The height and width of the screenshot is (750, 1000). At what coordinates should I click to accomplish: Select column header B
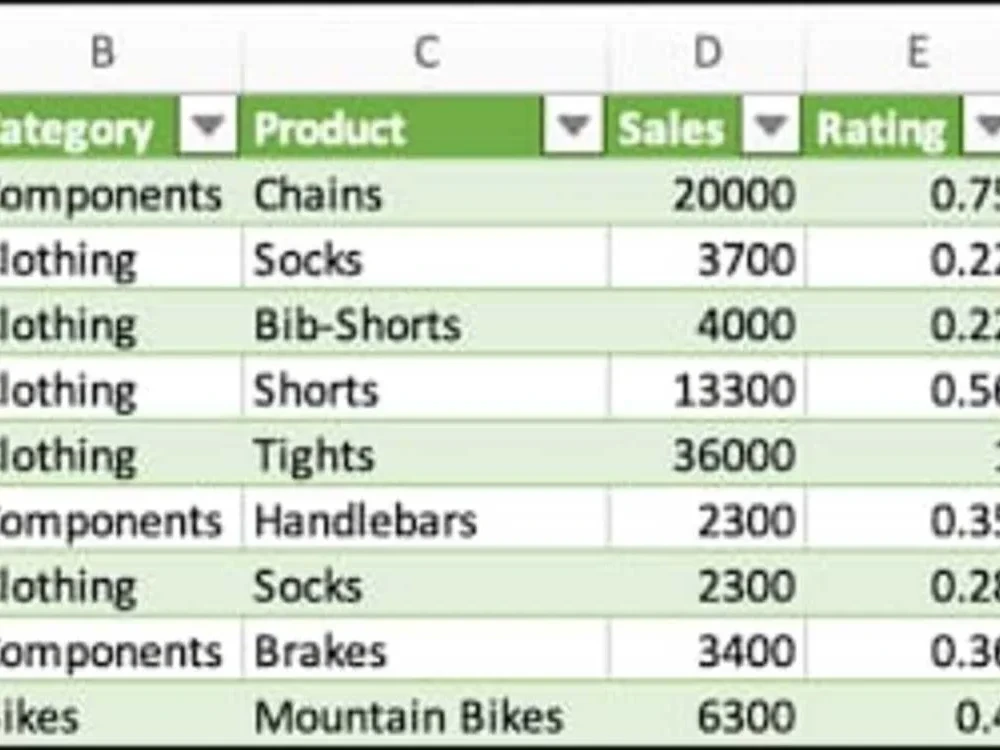point(103,52)
